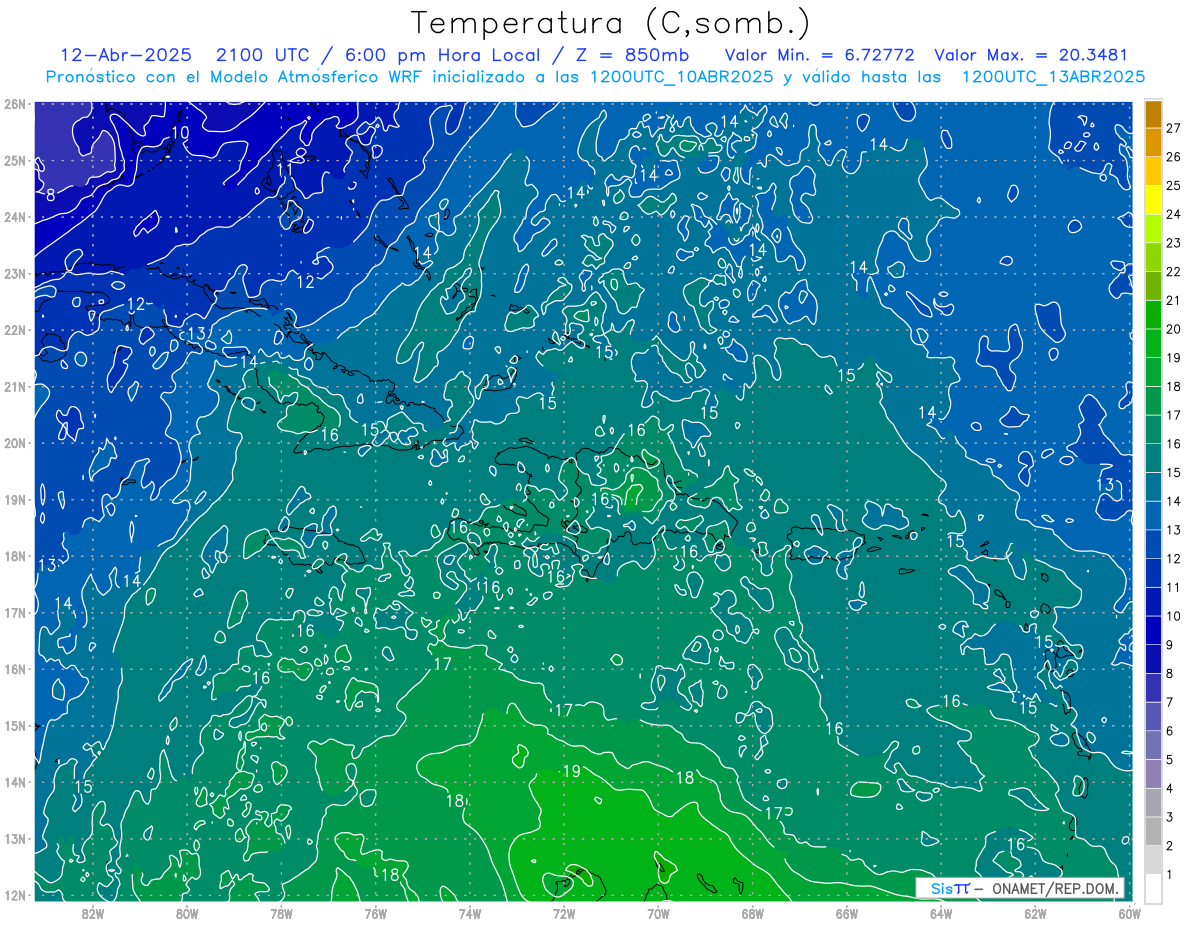Click the "20N" latitude axis label

pyautogui.click(x=15, y=443)
